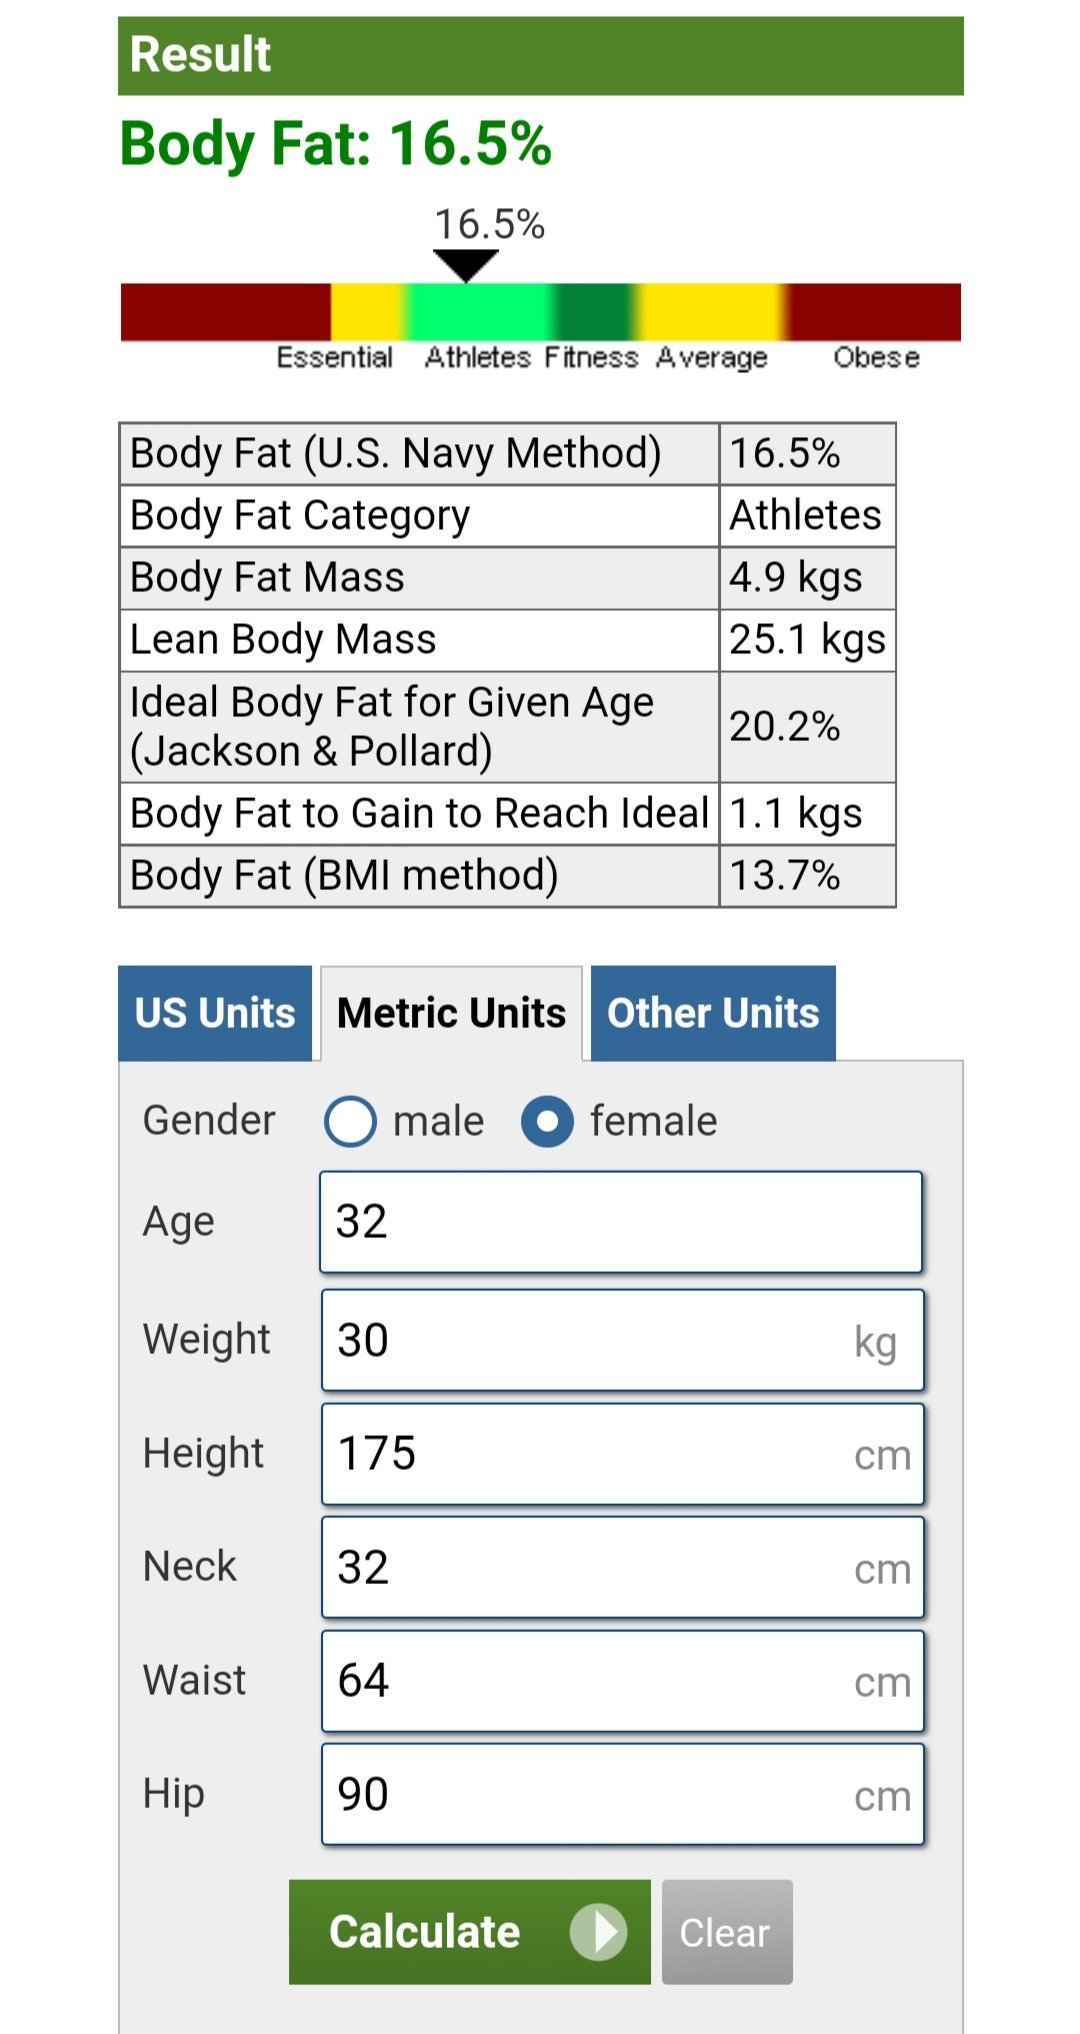The image size is (1080, 2034).
Task: Edit the Neck measurement field
Action: pos(620,1567)
